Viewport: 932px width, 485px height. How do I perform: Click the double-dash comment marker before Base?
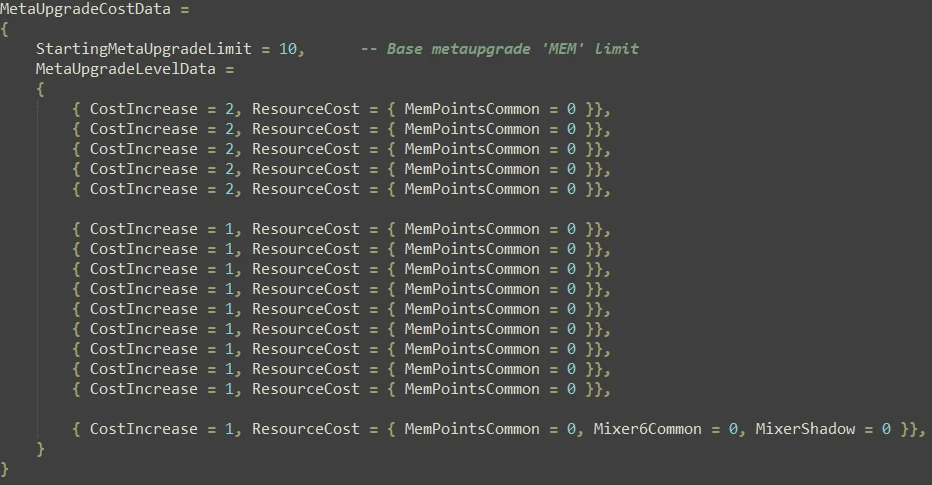pos(369,49)
